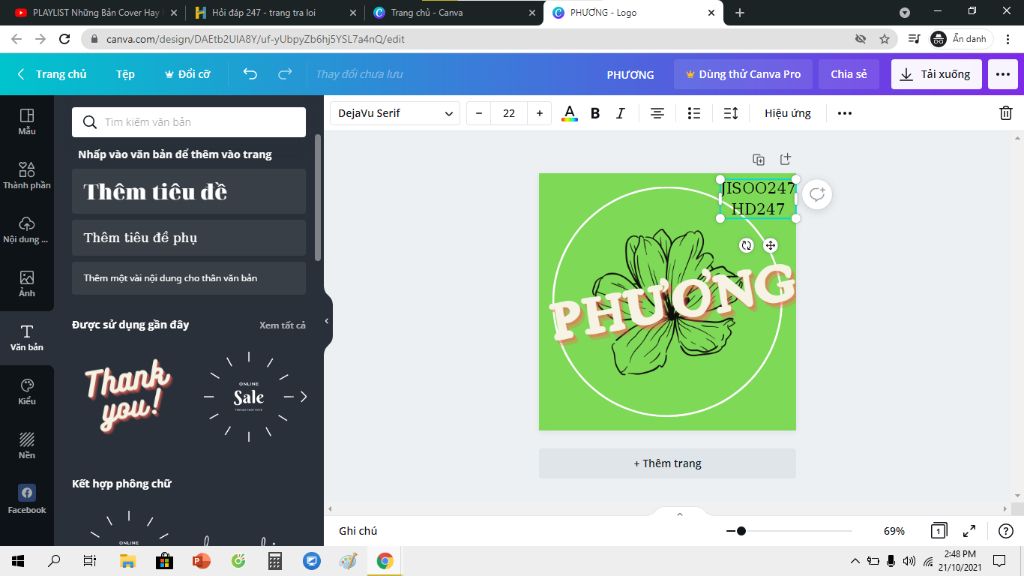1024x576 pixels.
Task: Open the Mẫu templates sidebar panel
Action: point(27,121)
